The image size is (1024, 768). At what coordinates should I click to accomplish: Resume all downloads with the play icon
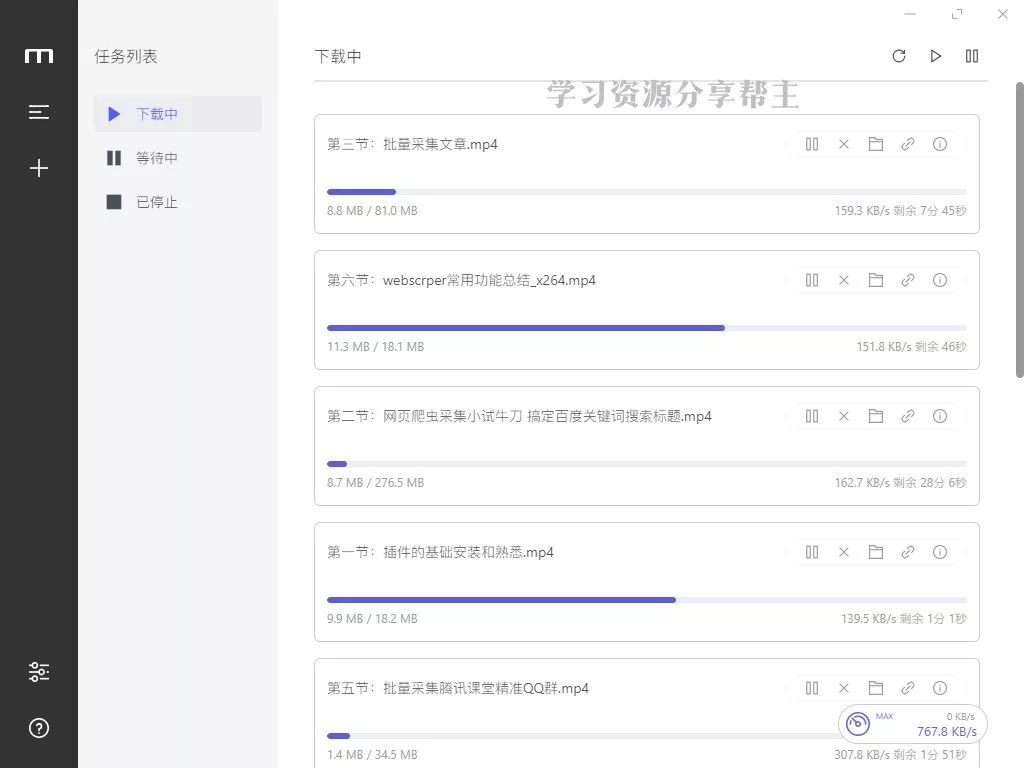tap(935, 56)
